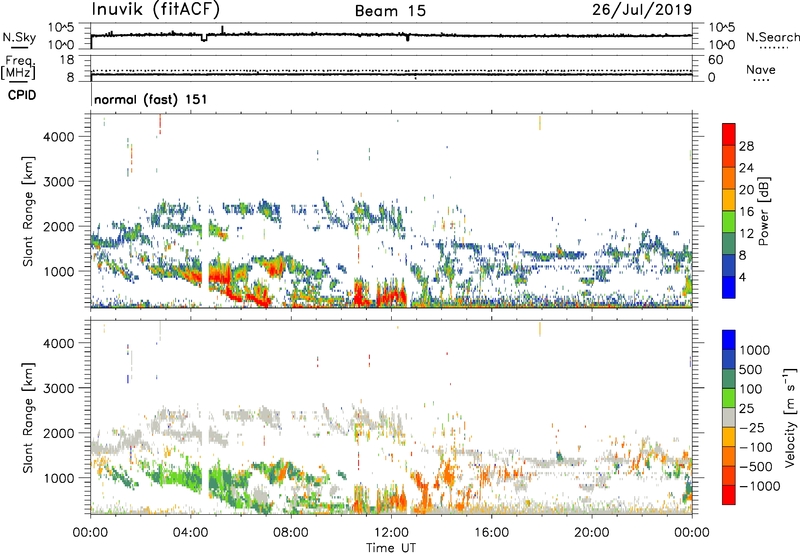800x554 pixels.
Task: Click the '4' label on the power colorbar
Action: 743,277
